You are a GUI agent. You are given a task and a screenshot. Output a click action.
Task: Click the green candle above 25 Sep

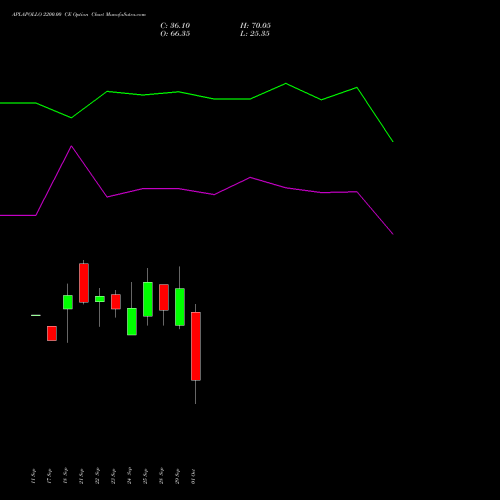point(148,299)
